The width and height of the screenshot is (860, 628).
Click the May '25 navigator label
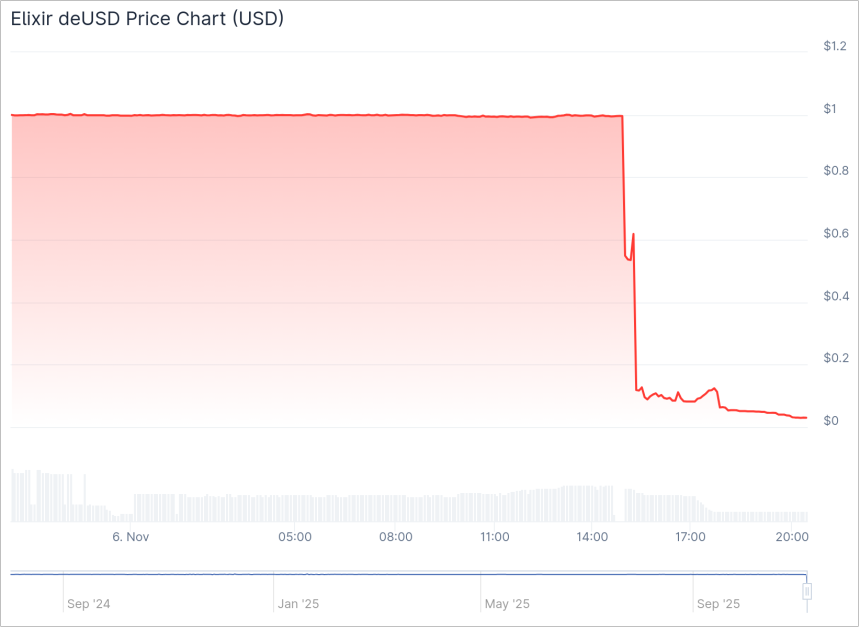click(507, 604)
